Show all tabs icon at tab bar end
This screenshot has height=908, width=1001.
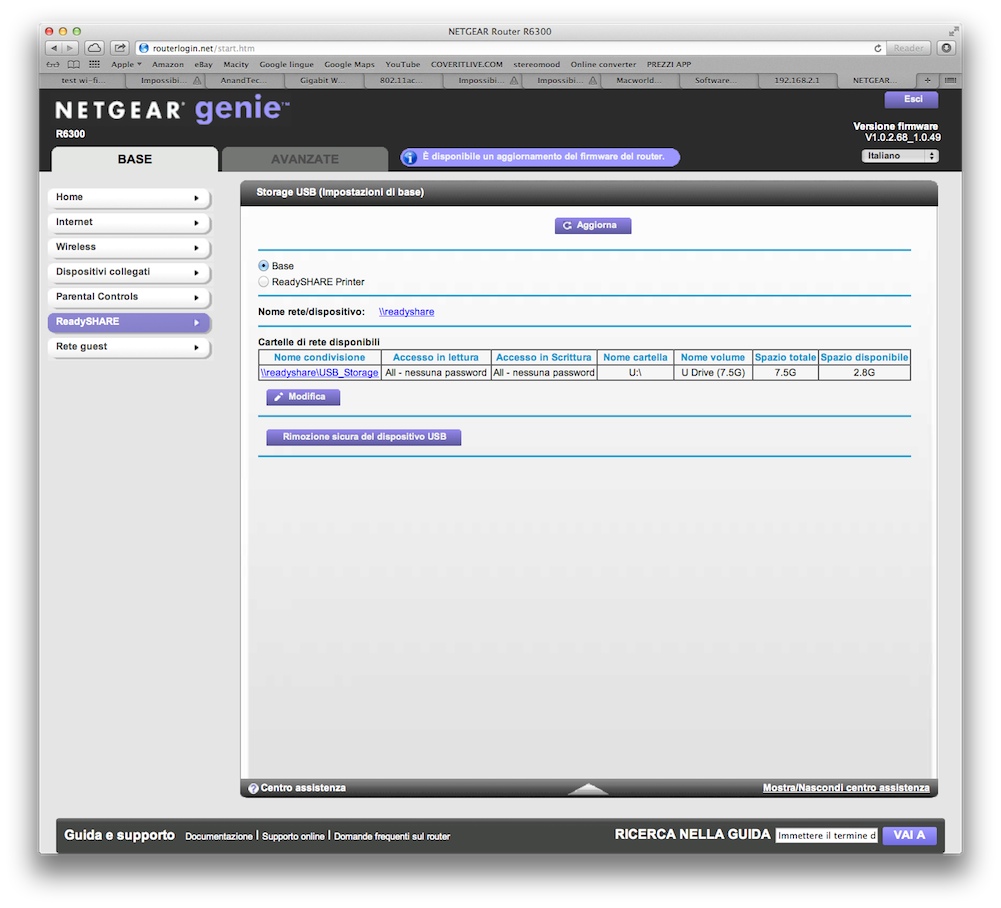[950, 80]
